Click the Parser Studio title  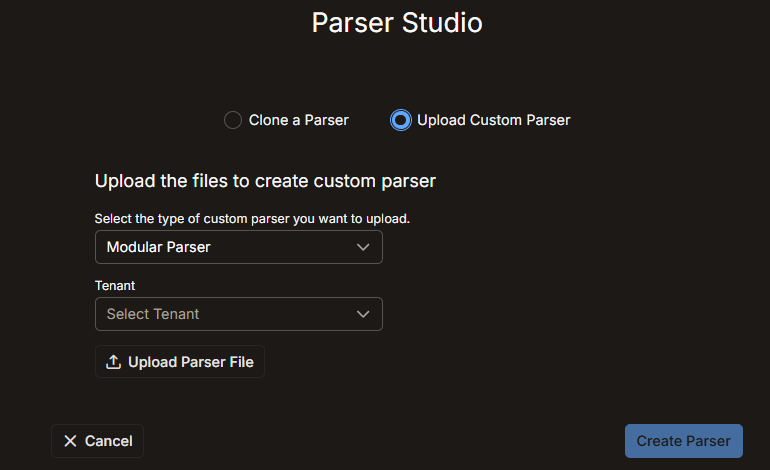(397, 23)
